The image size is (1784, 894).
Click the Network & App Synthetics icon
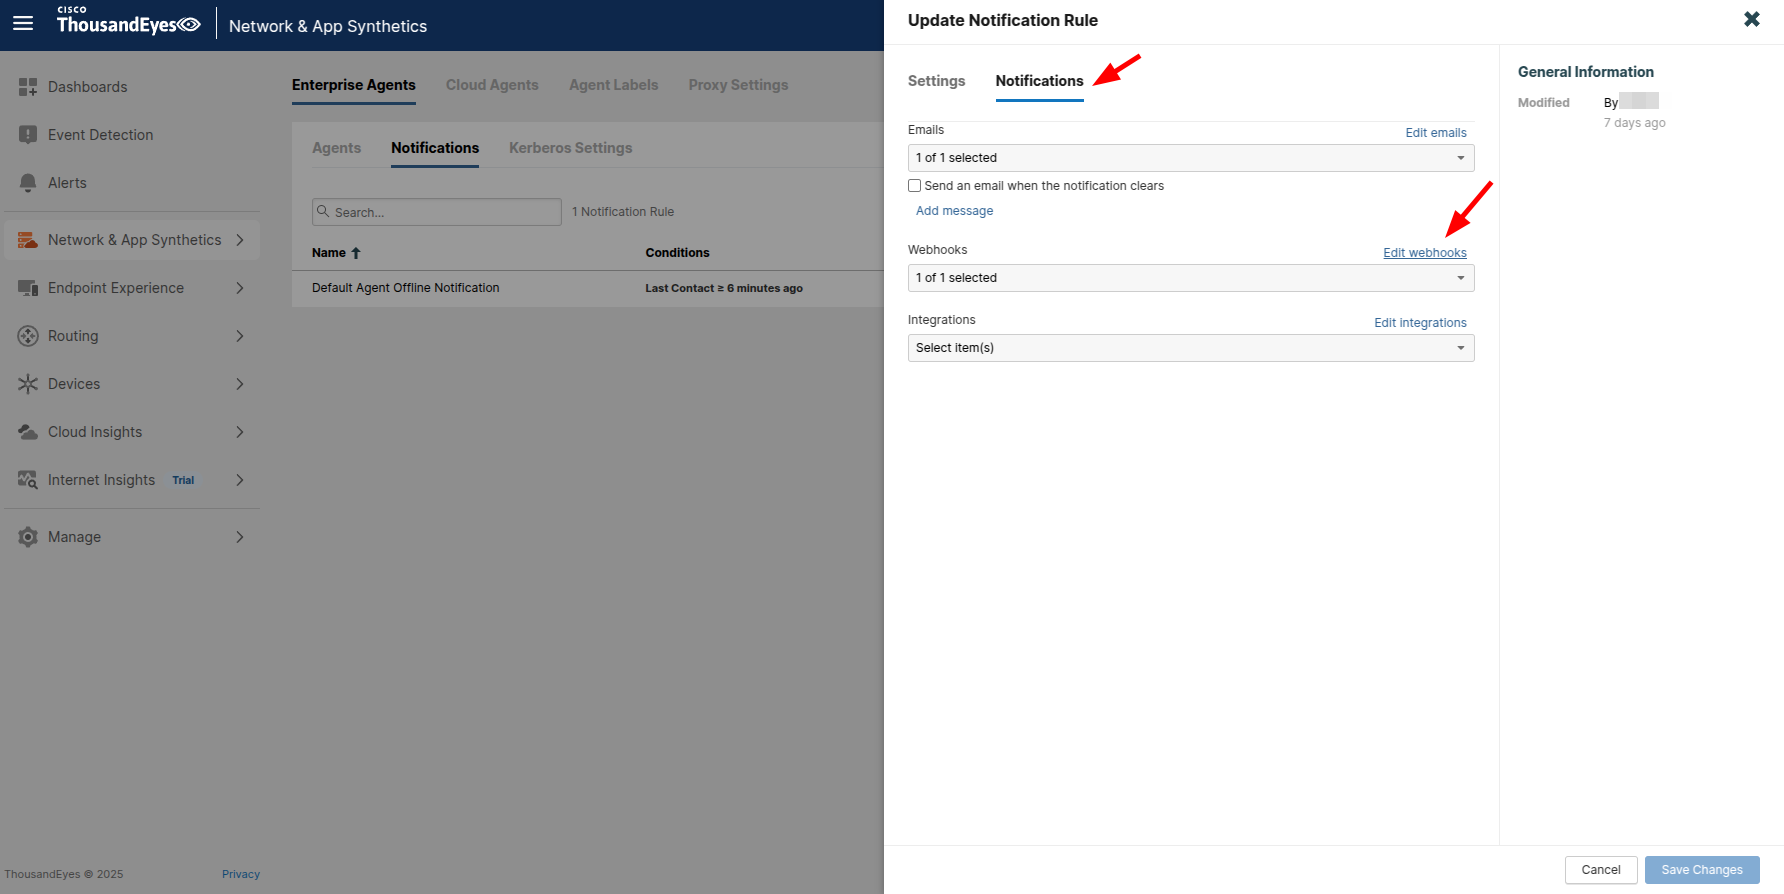point(28,240)
